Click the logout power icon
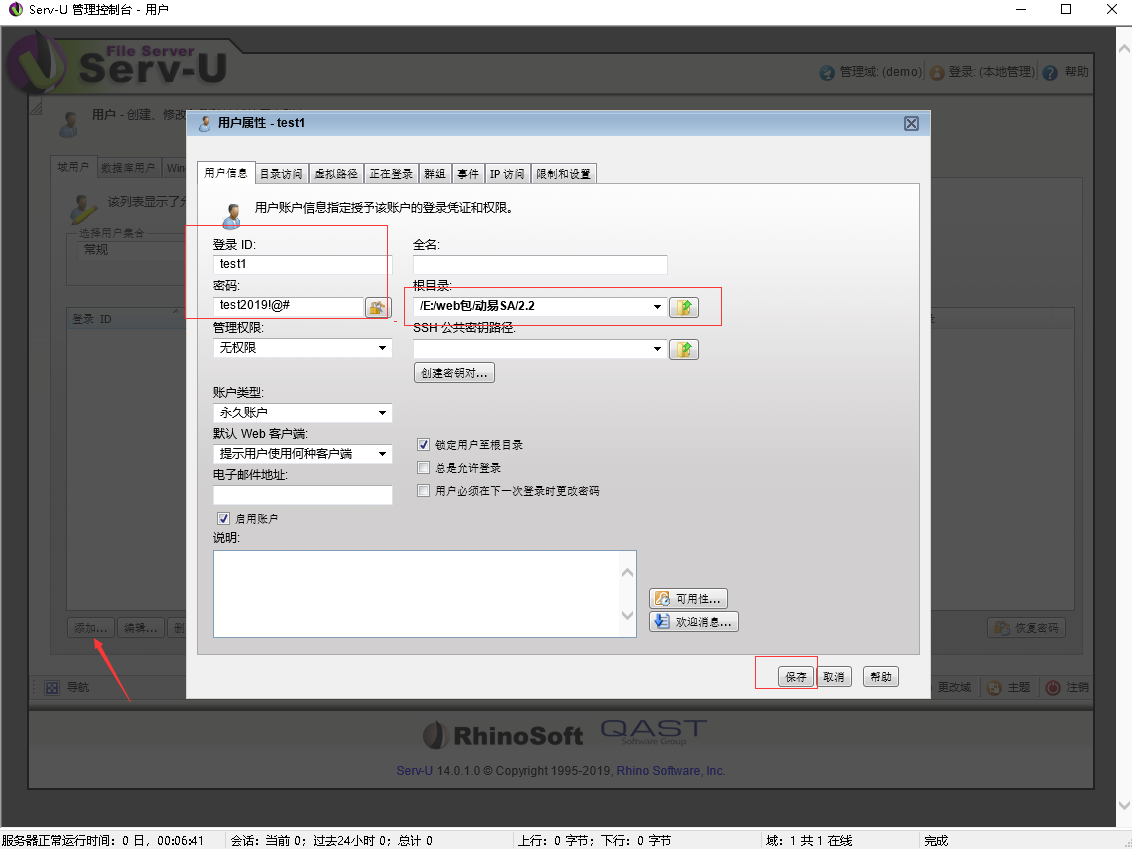 pos(1053,688)
